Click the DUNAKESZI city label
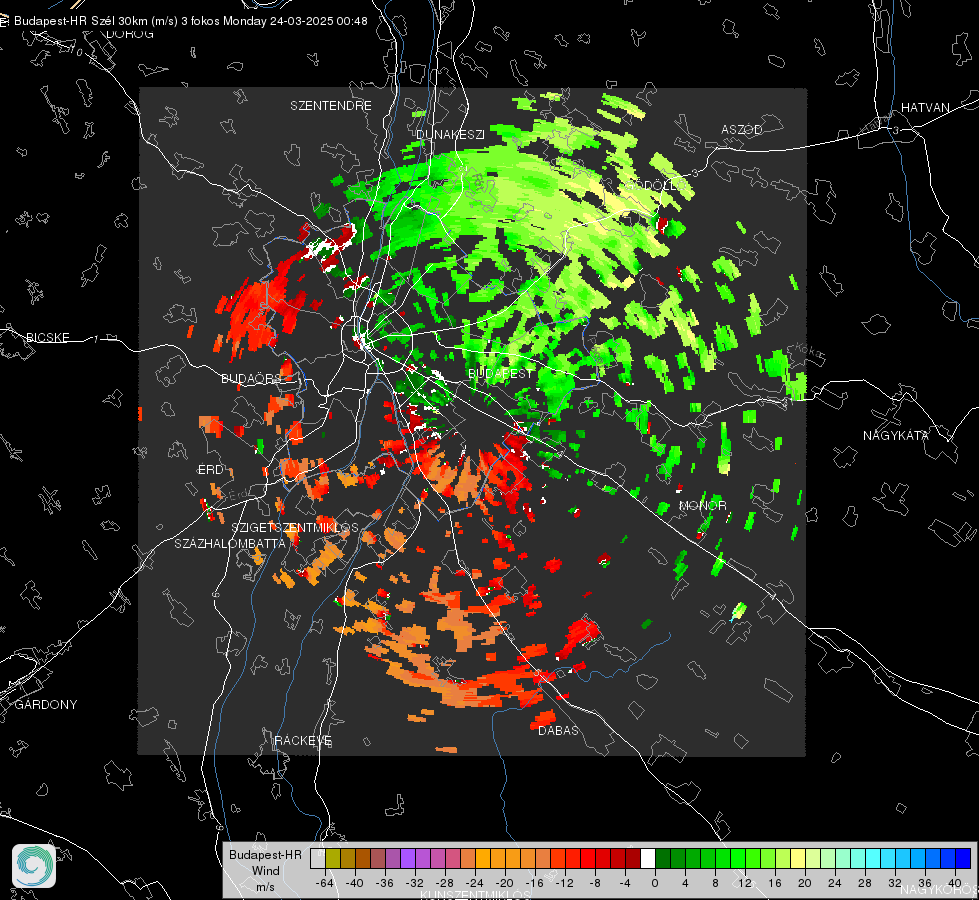This screenshot has width=979, height=900. click(450, 134)
